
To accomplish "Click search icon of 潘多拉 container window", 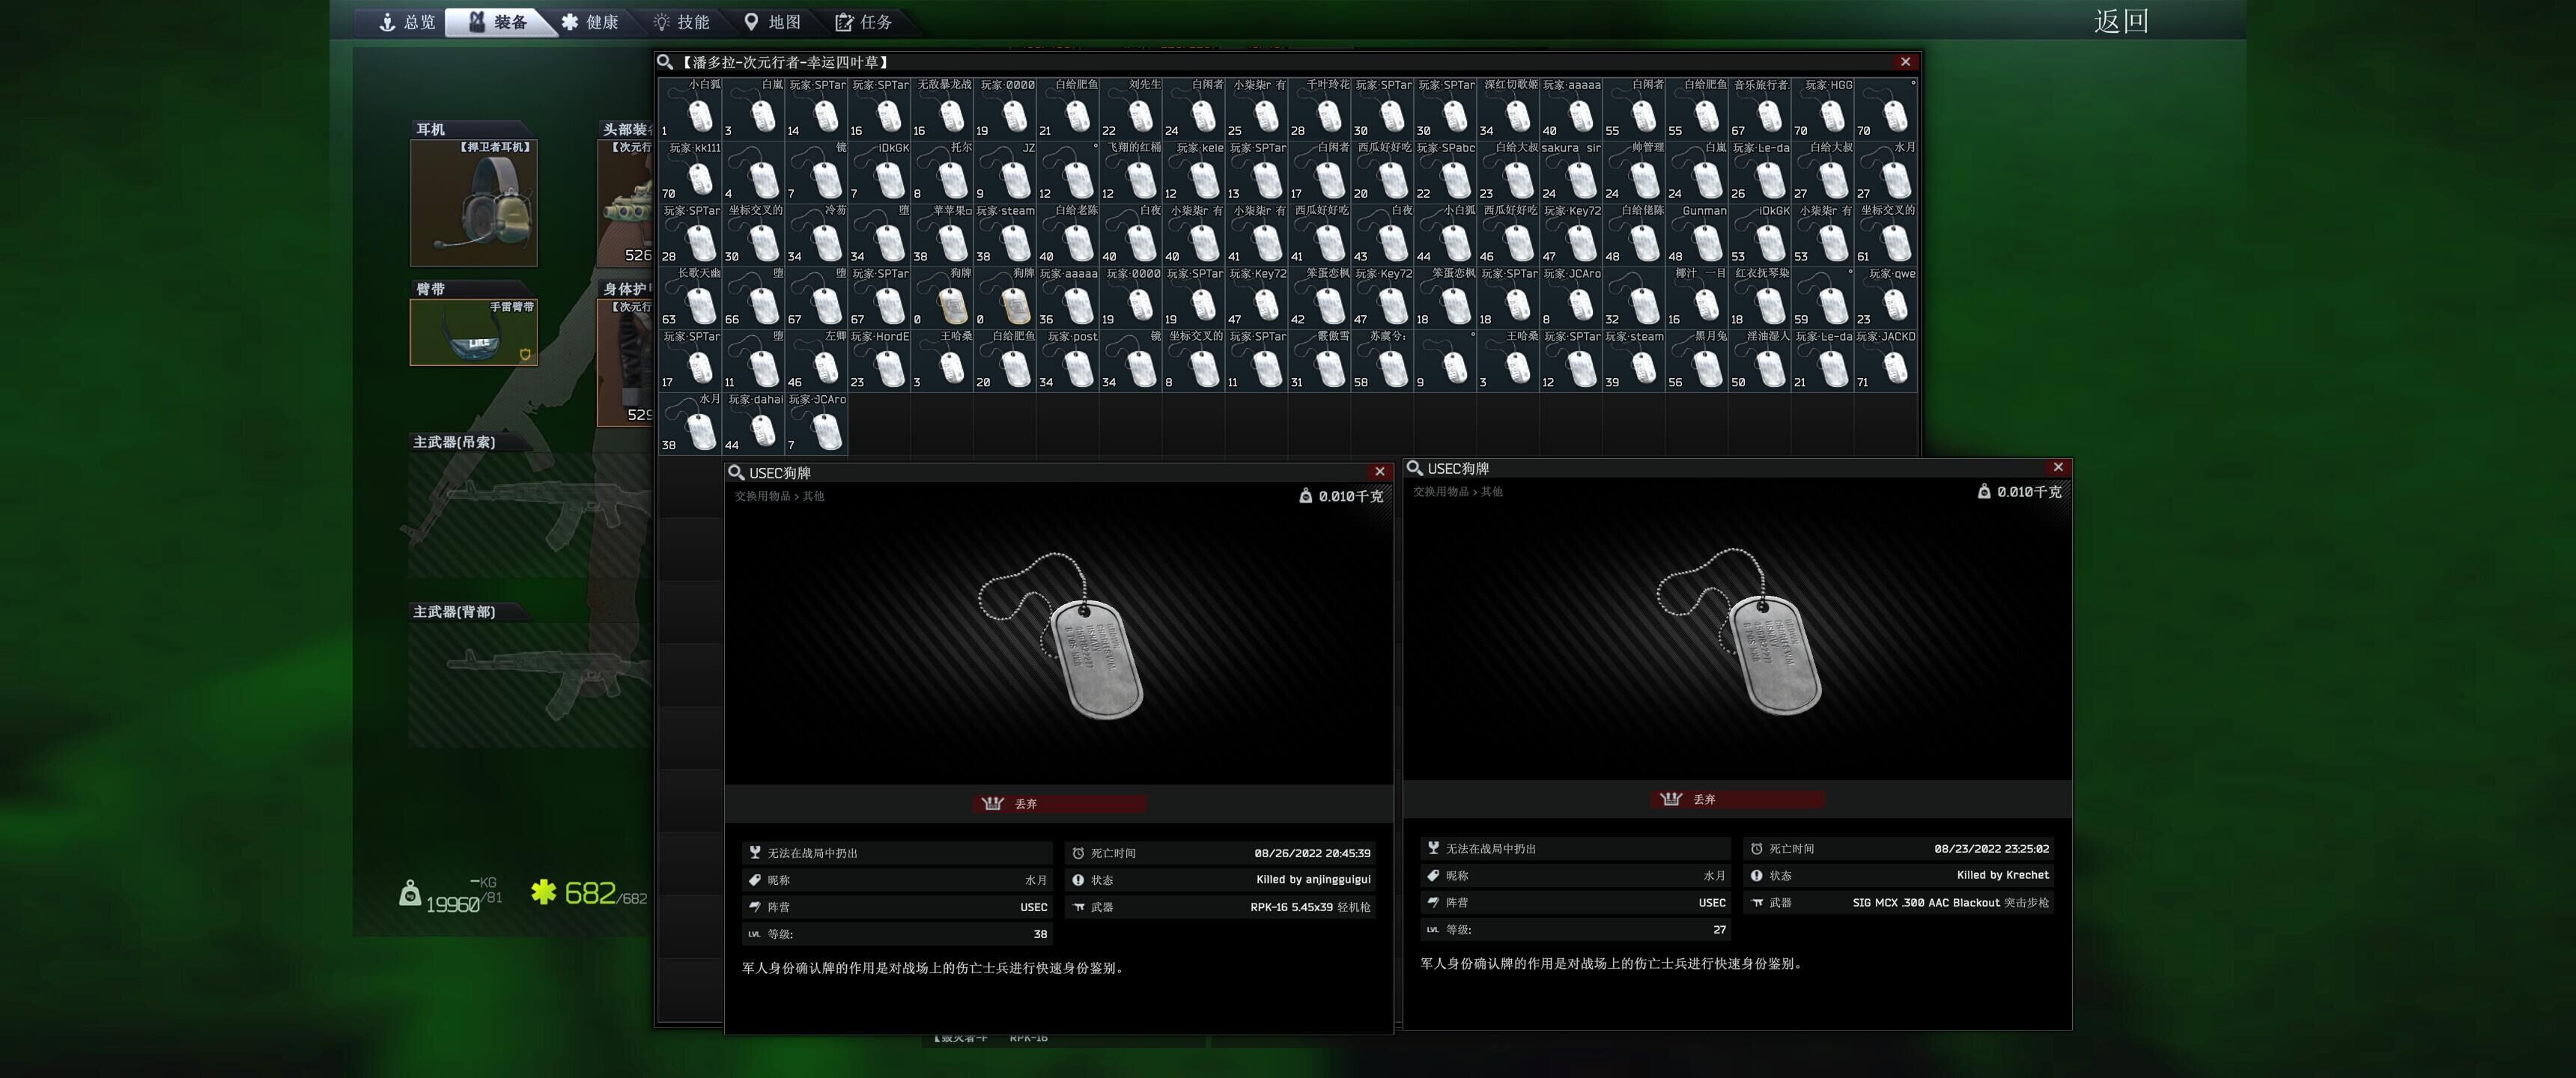I will coord(665,62).
